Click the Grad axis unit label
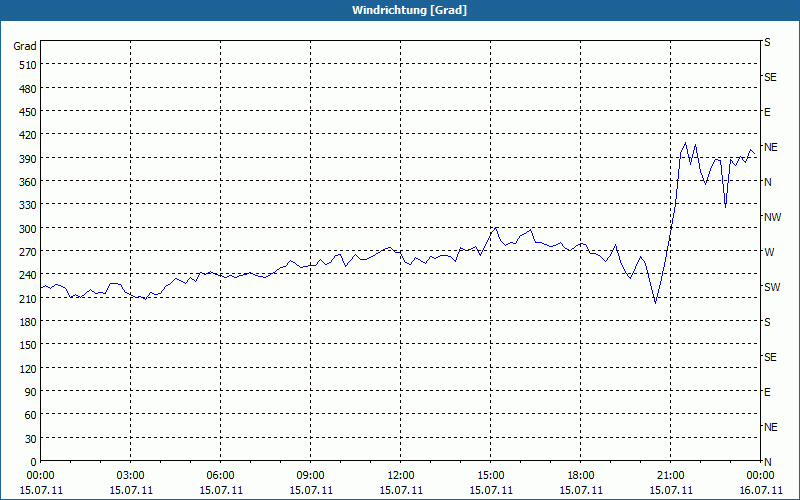Screen dimensions: 800x500 (x=25, y=46)
